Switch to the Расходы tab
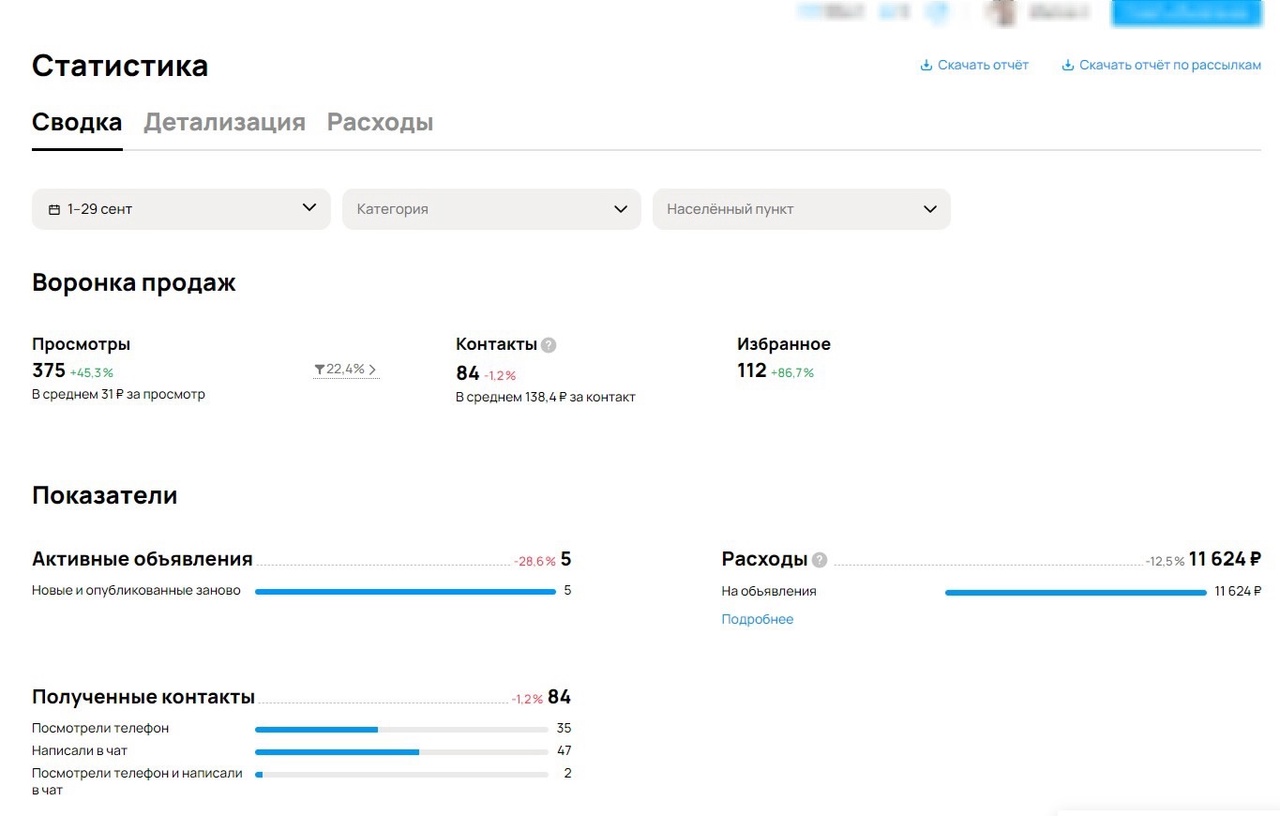The image size is (1280, 816). [x=380, y=123]
